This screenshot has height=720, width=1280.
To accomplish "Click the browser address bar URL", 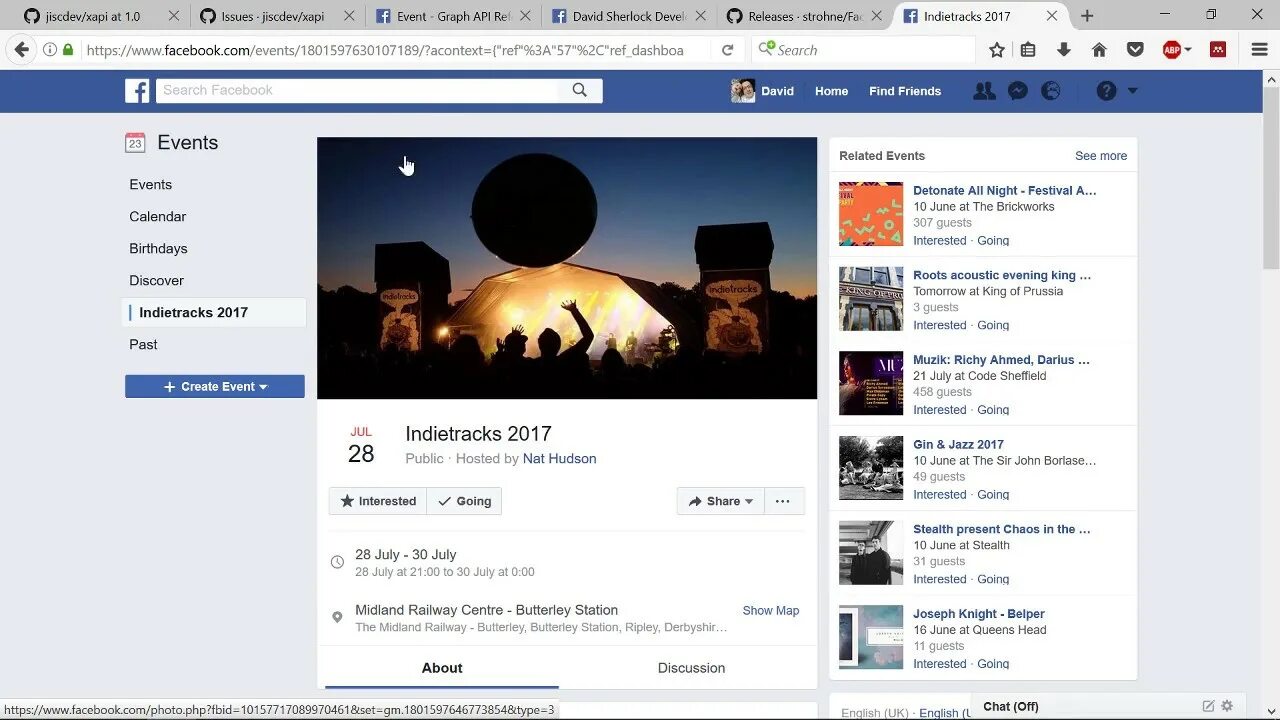I will 385,50.
